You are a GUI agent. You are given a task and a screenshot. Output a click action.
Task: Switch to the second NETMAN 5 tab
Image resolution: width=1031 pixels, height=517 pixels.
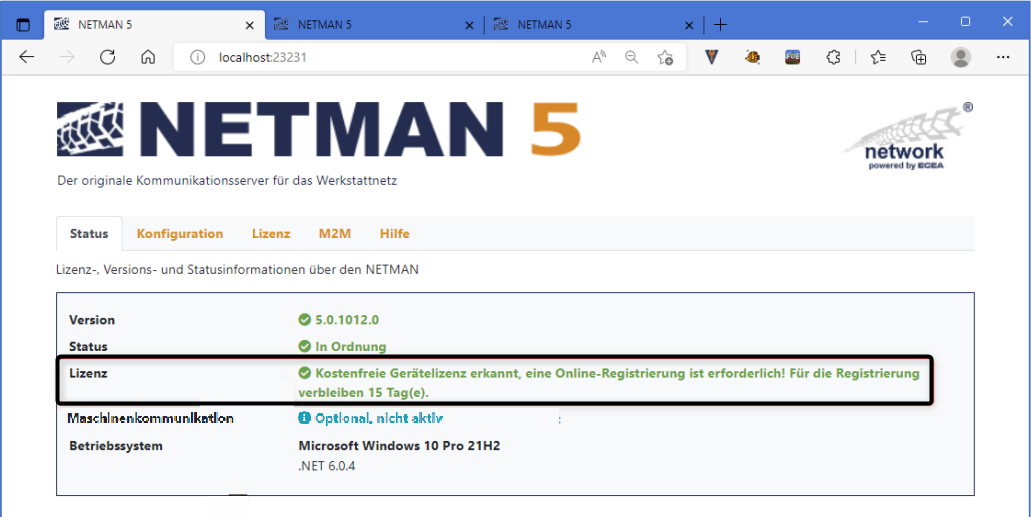(x=373, y=25)
